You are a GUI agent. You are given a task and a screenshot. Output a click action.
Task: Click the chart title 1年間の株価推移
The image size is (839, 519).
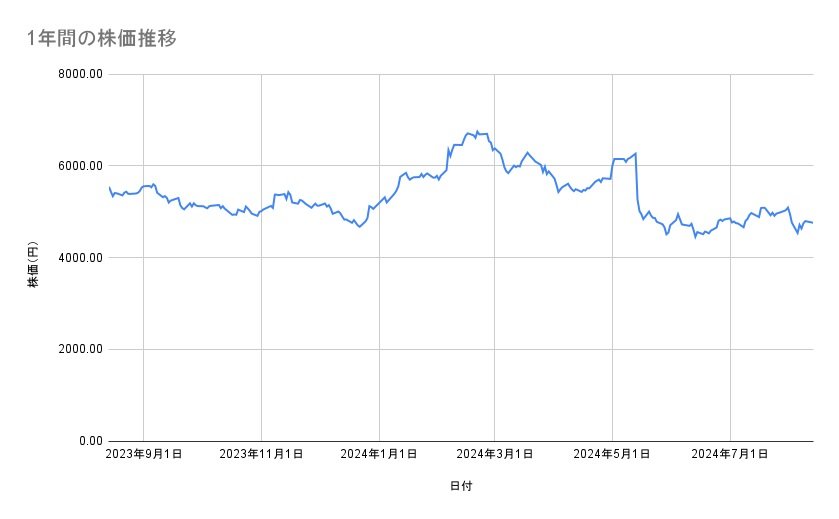103,38
